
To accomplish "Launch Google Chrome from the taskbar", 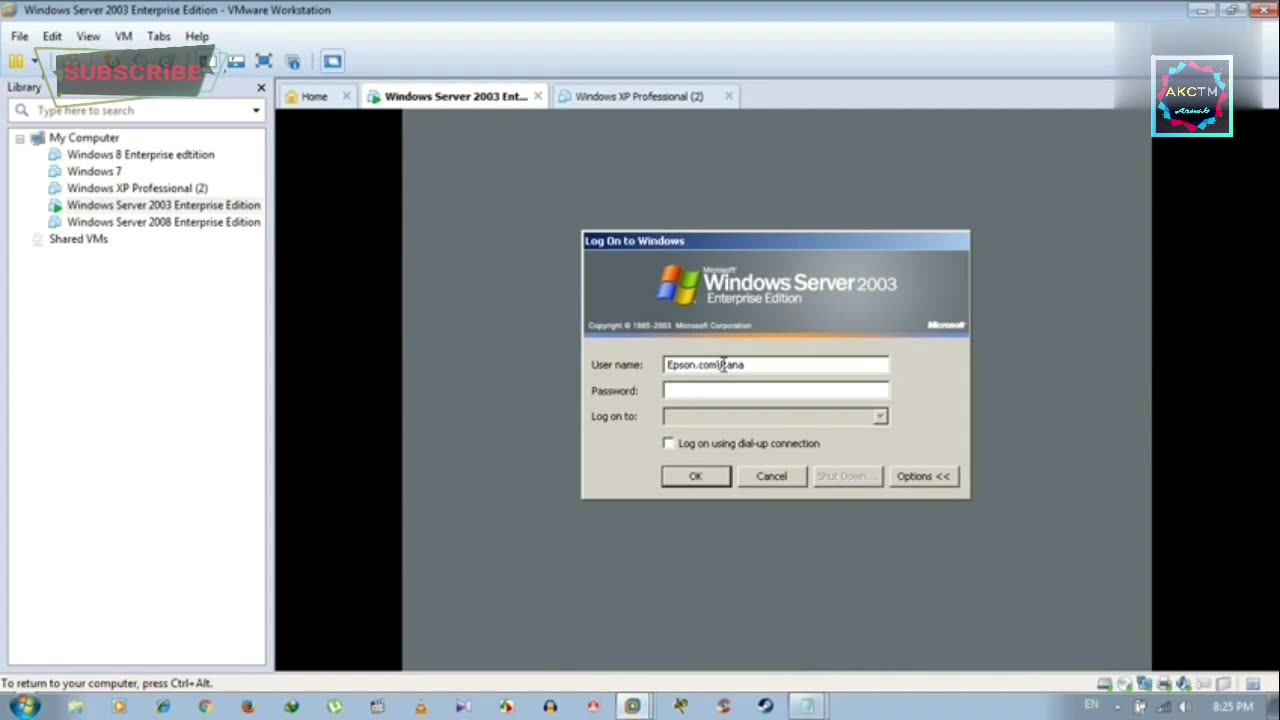I will click(x=205, y=706).
